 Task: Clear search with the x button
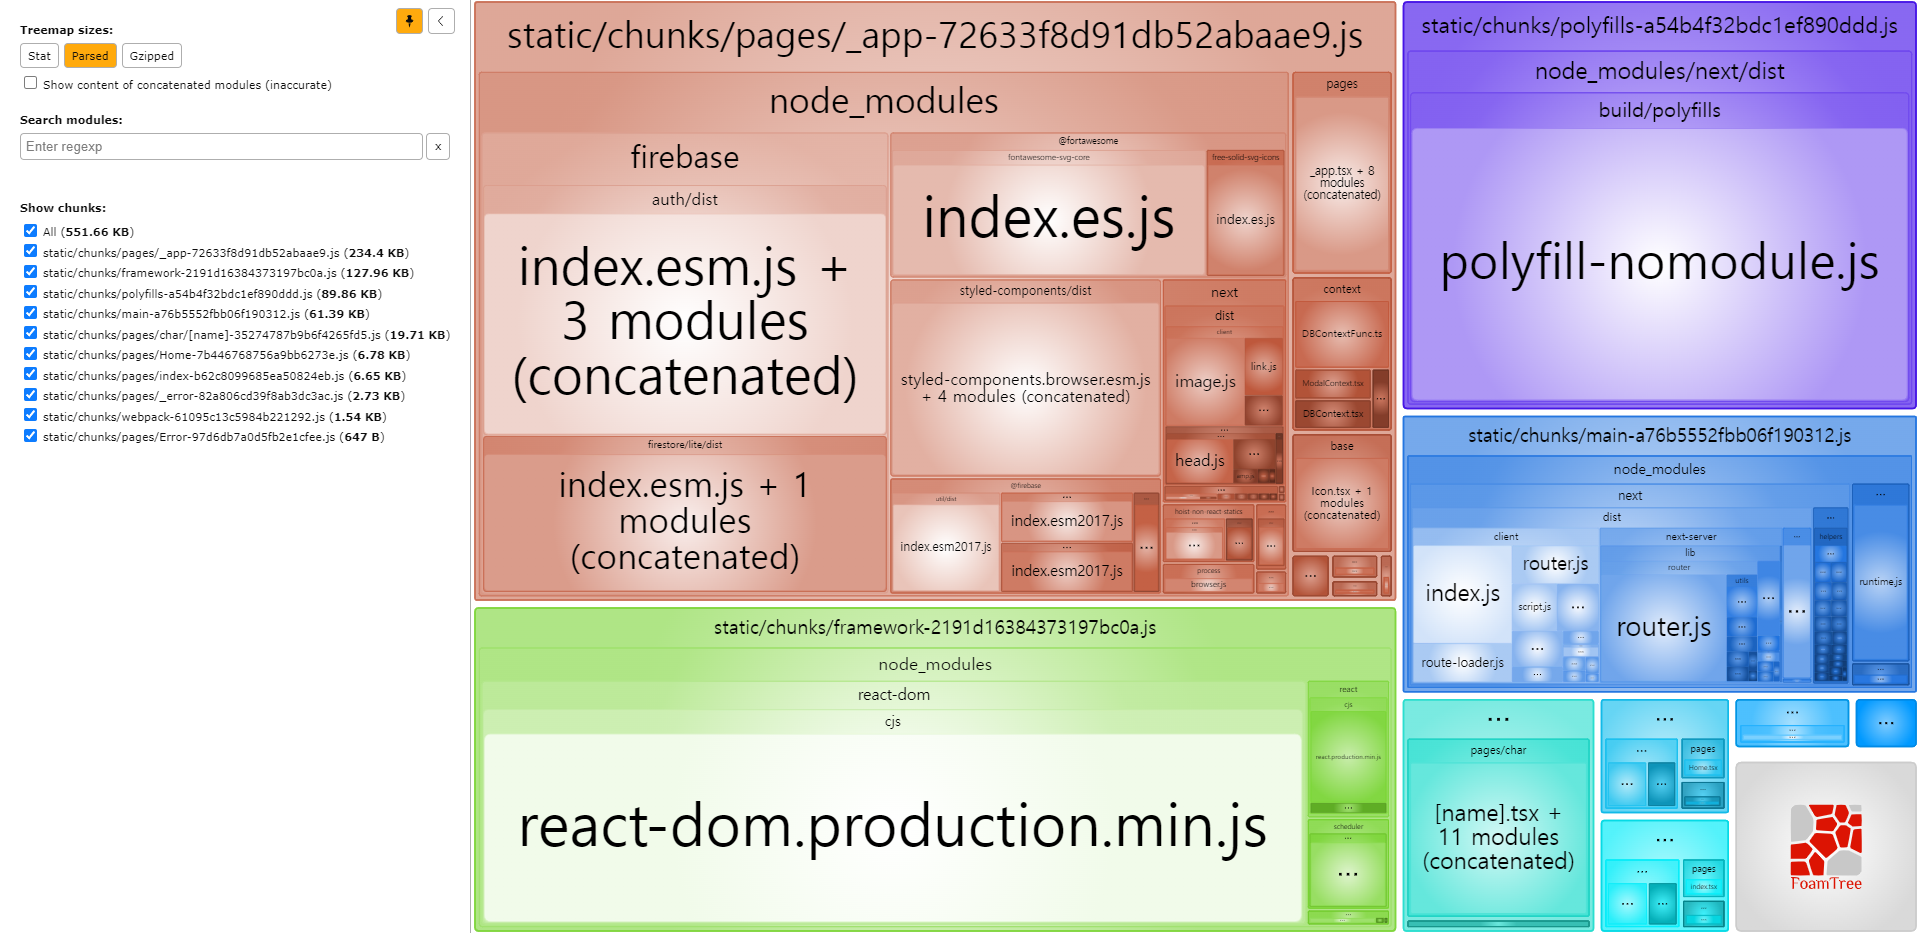[x=438, y=147]
